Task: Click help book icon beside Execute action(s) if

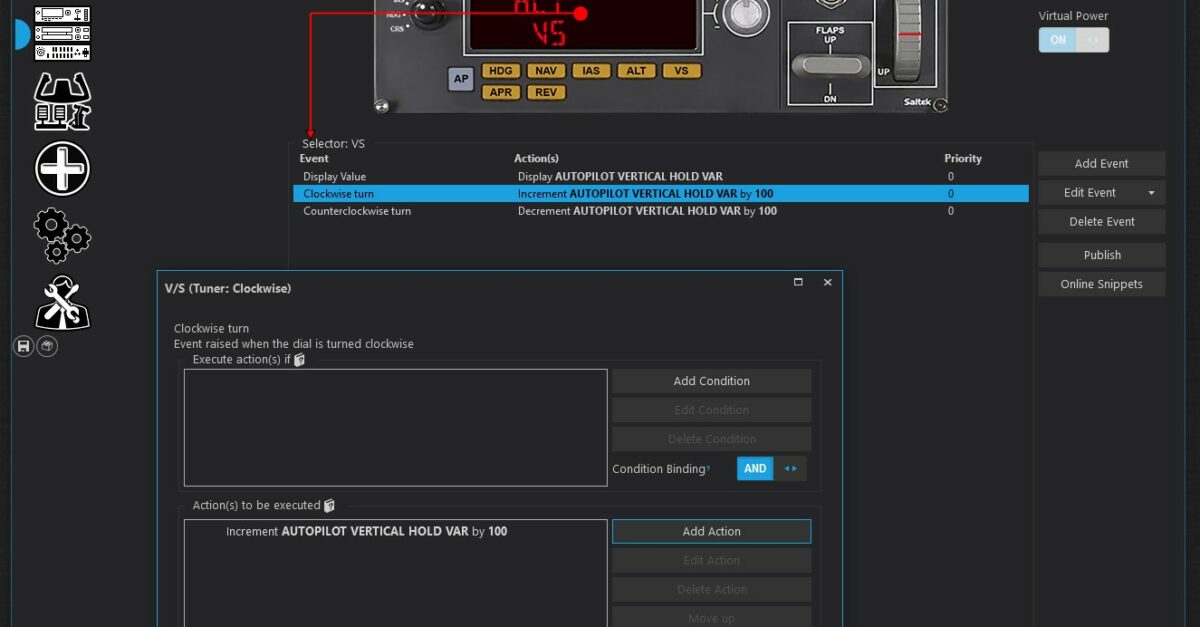Action: click(299, 360)
